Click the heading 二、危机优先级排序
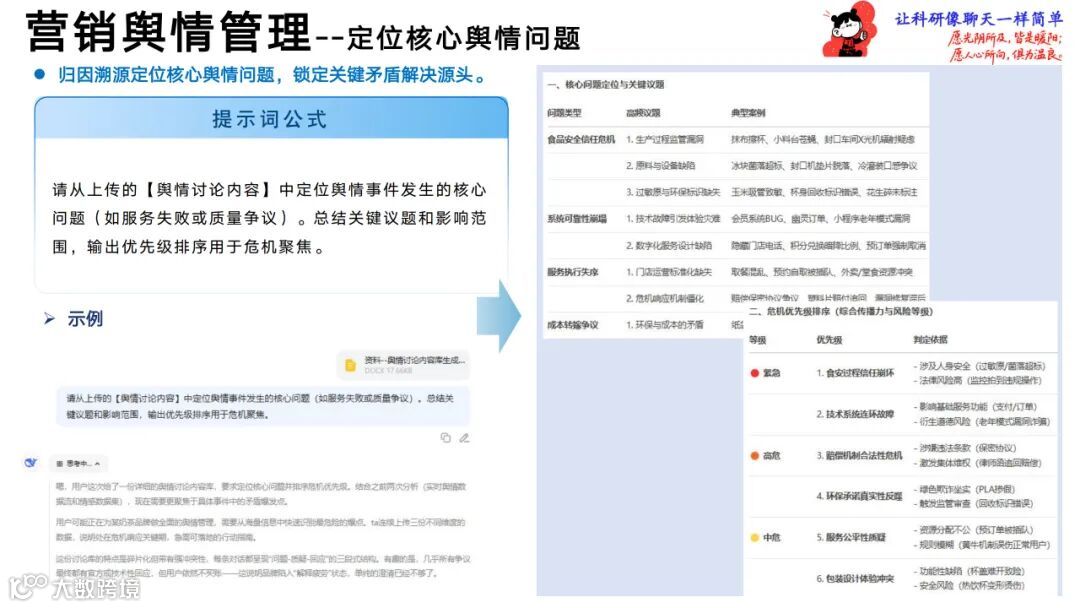The image size is (1080, 608). click(x=840, y=312)
